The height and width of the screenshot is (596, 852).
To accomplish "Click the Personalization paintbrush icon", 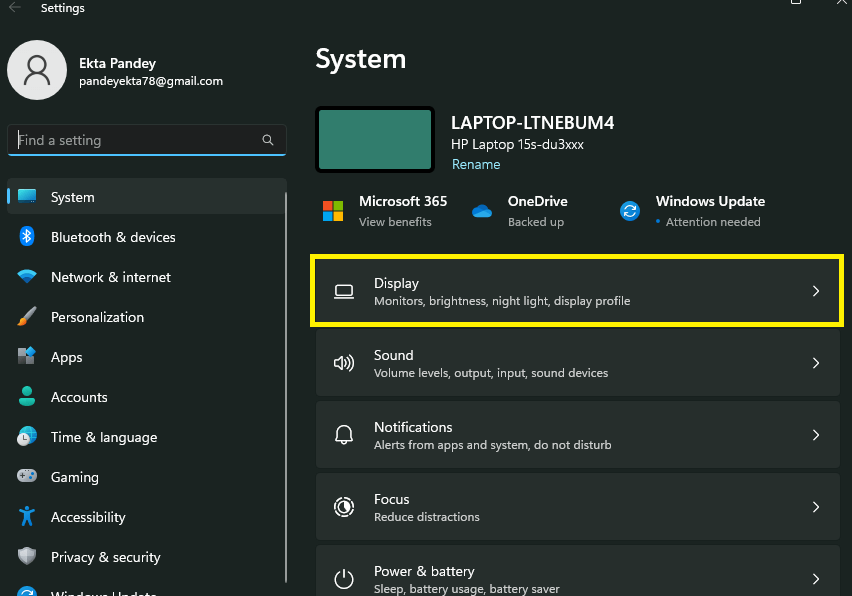I will pos(28,317).
